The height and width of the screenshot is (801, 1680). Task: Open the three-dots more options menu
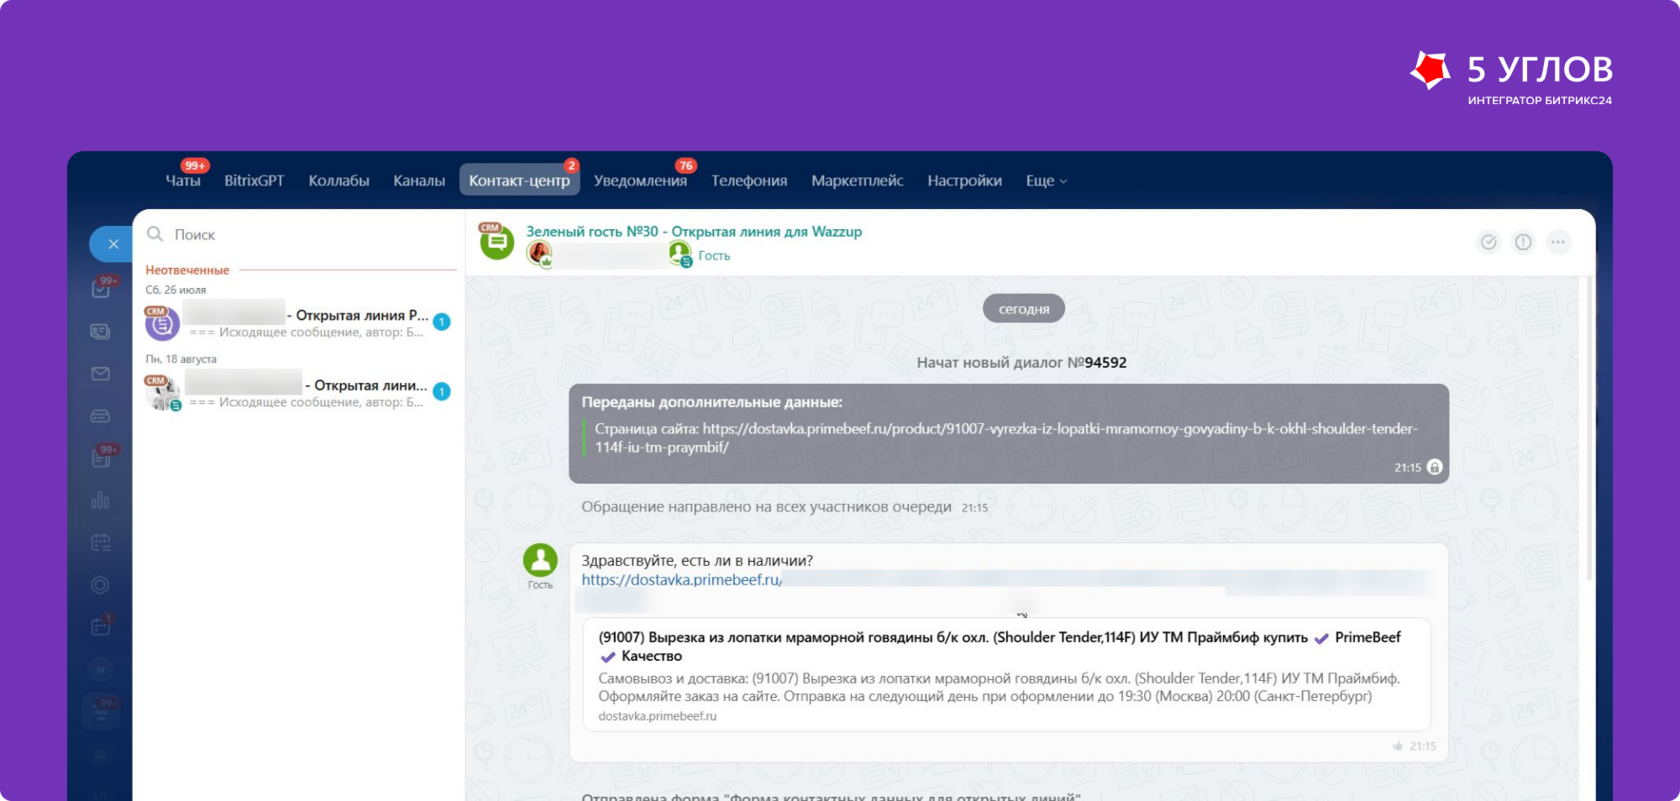click(x=1558, y=242)
